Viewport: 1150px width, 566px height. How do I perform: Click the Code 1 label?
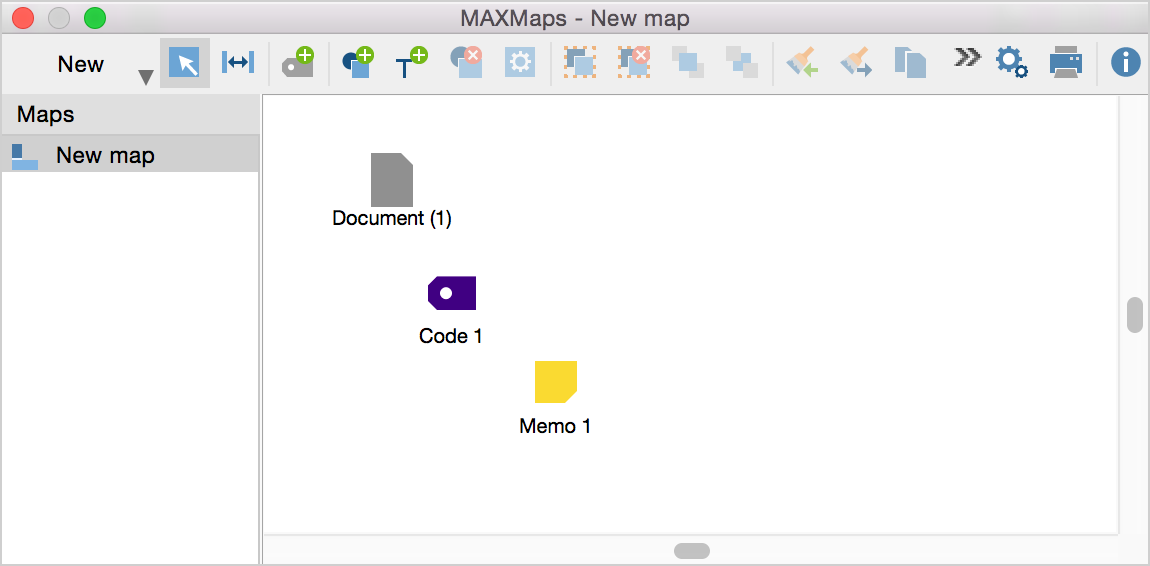click(450, 336)
